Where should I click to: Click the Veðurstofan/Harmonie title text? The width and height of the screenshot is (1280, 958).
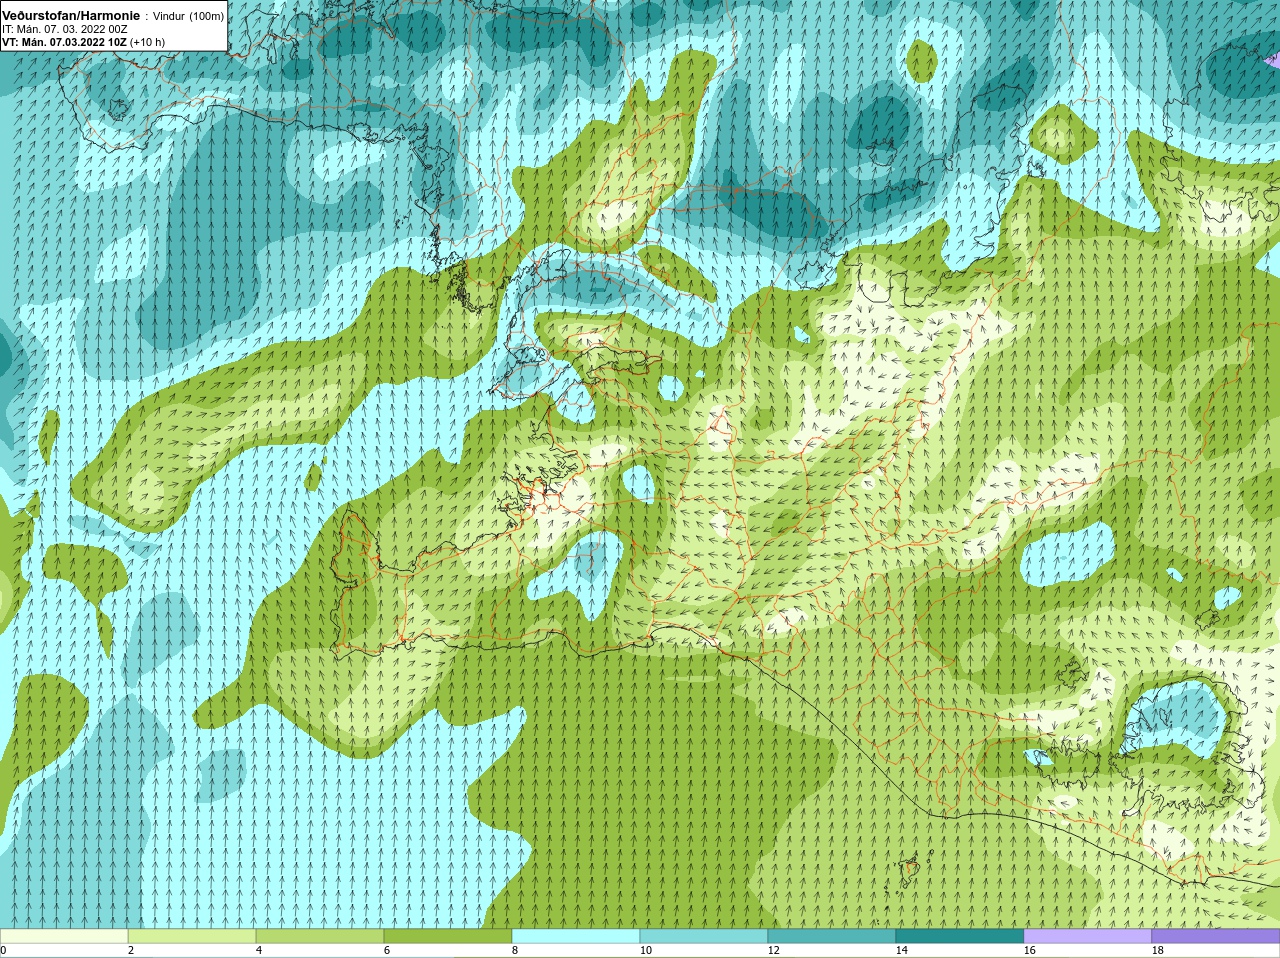tap(71, 15)
